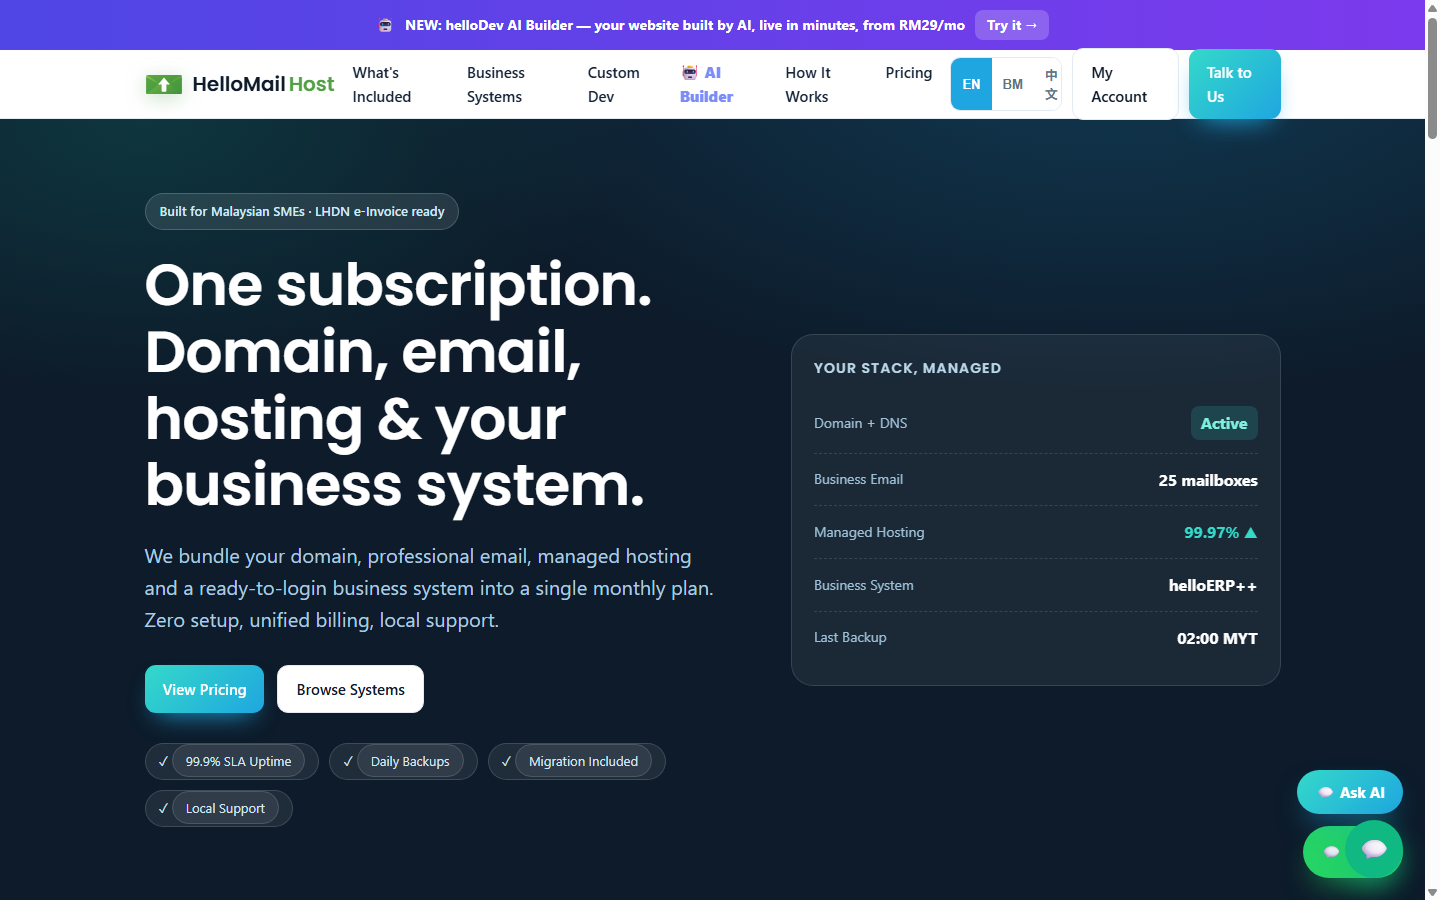Click the checkmark beside Migration Included
Viewport: 1440px width, 900px height.
pos(506,761)
